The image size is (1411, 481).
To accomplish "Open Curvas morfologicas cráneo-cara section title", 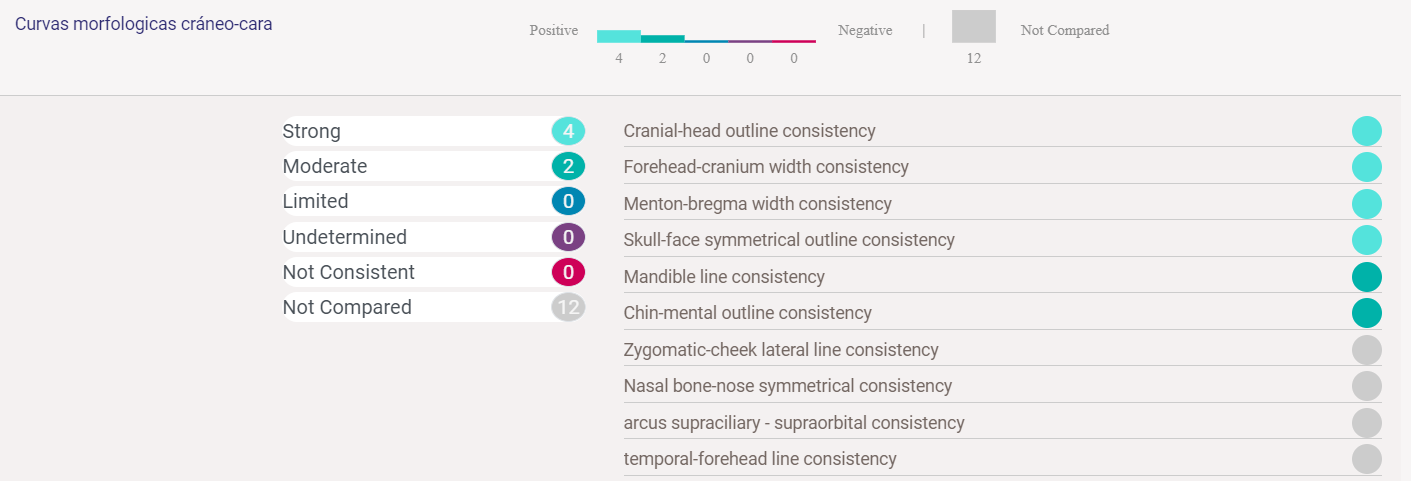I will point(143,24).
